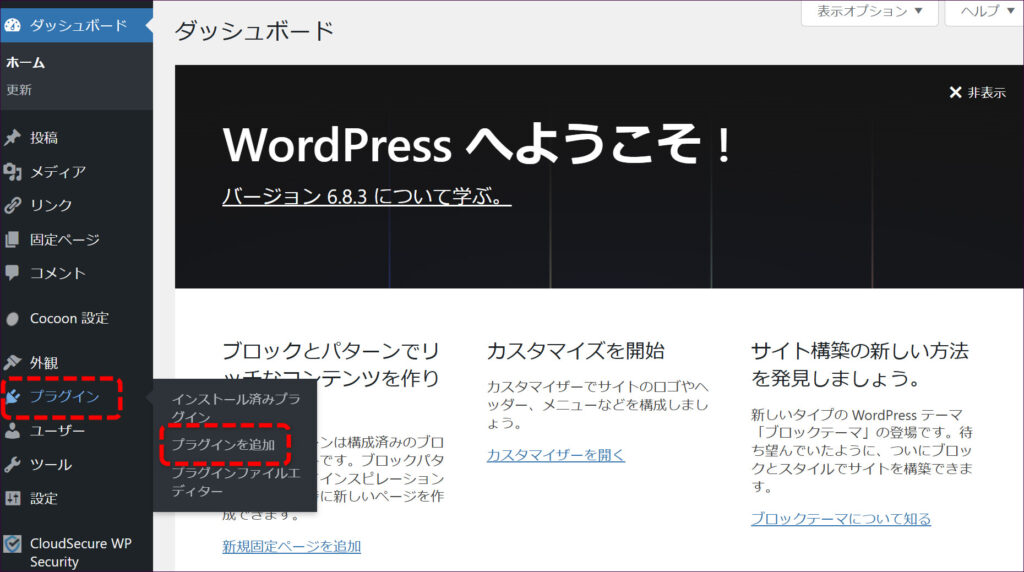Click the Posts pushpin icon
Screen dimensions: 1024x572
point(13,138)
